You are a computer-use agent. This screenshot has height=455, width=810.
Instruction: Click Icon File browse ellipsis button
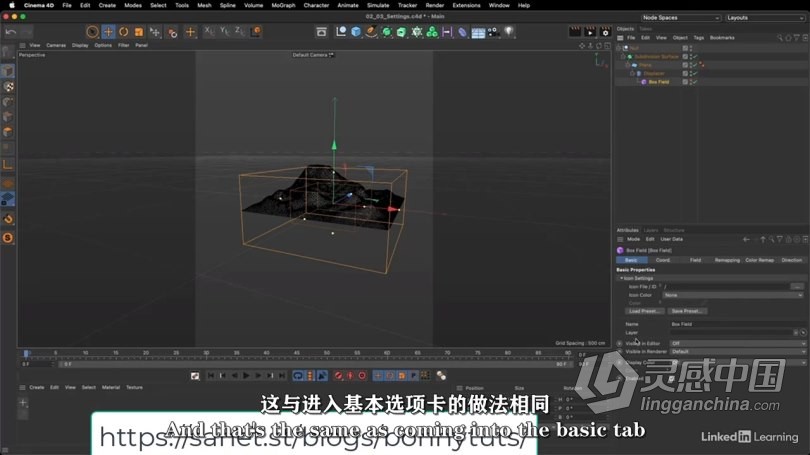tap(797, 287)
